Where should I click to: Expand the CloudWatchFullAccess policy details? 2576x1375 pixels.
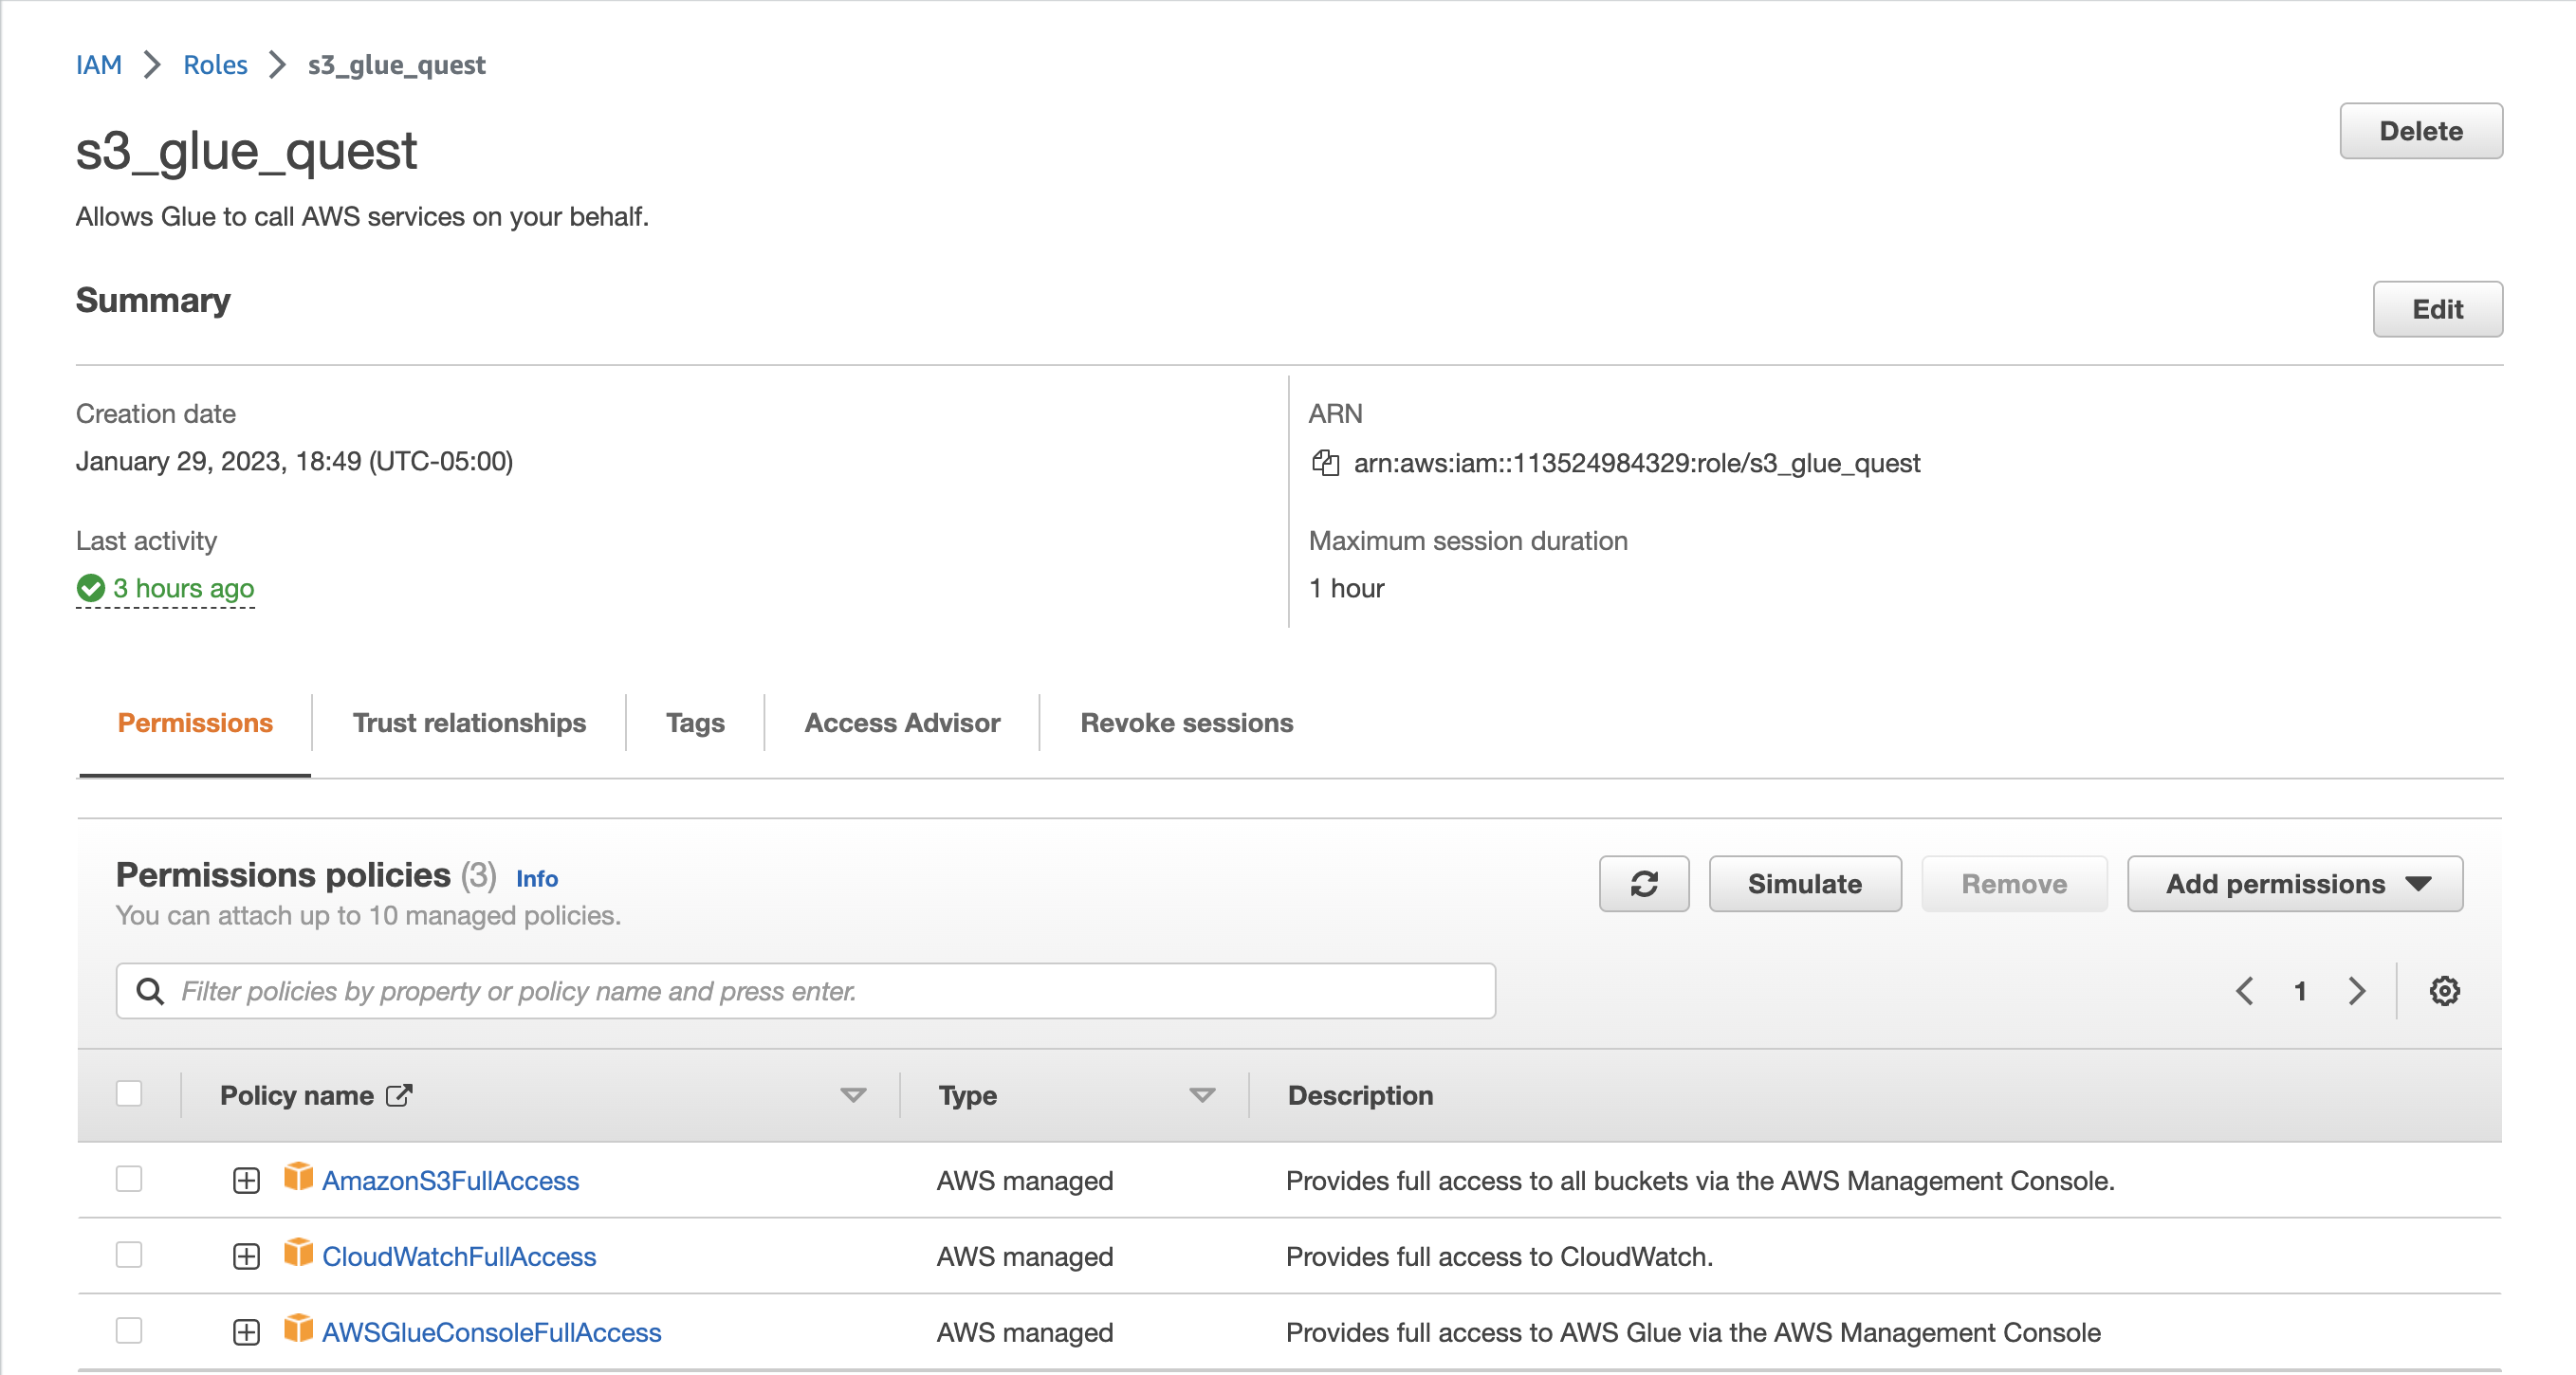(x=246, y=1256)
